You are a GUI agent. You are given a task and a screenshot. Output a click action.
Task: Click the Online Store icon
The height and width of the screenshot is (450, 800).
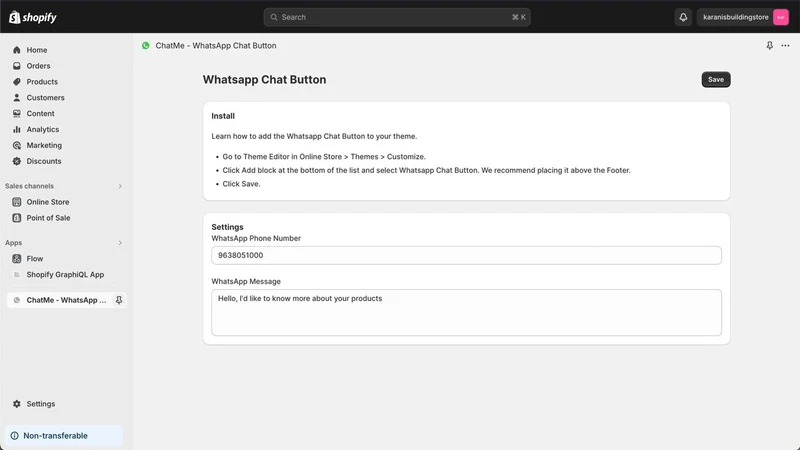17,202
